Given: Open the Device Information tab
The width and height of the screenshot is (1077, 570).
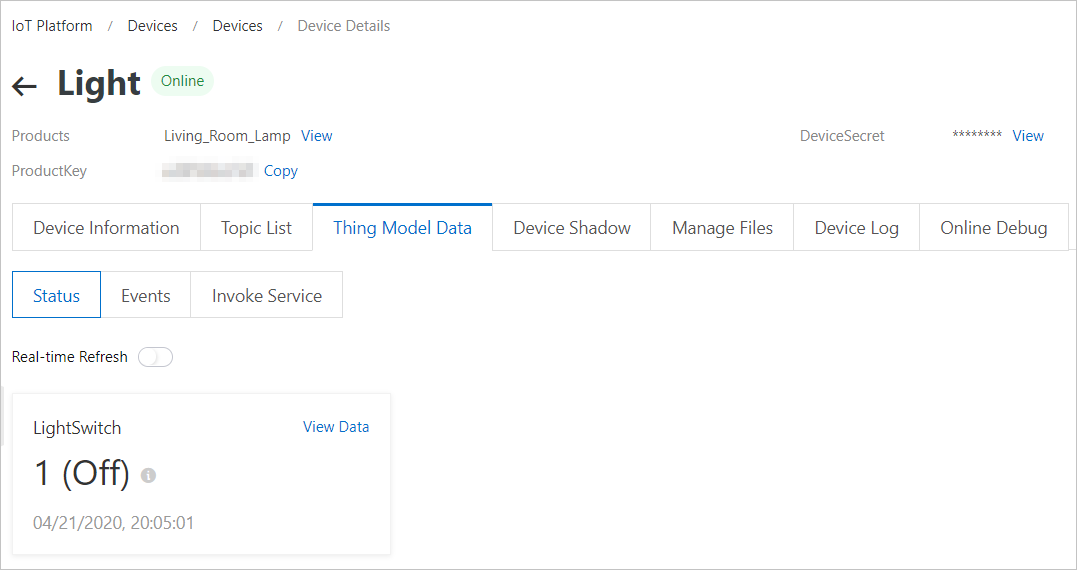Looking at the screenshot, I should pyautogui.click(x=106, y=228).
